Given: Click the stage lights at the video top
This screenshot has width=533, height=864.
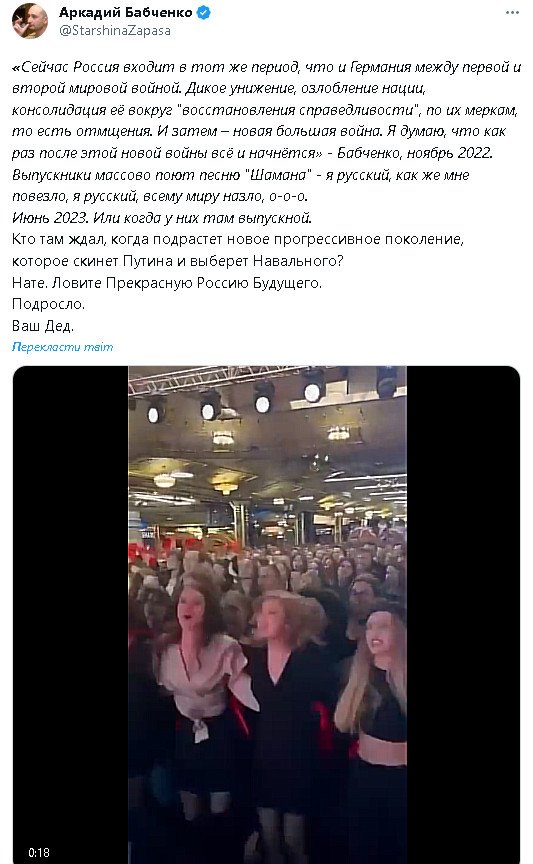Looking at the screenshot, I should 265,394.
